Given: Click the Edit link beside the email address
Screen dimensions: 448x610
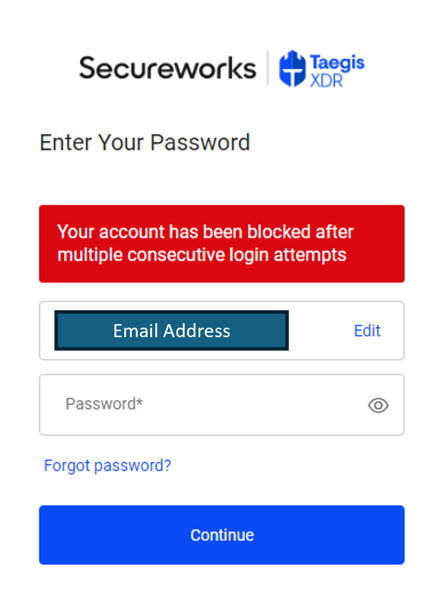Looking at the screenshot, I should (367, 331).
